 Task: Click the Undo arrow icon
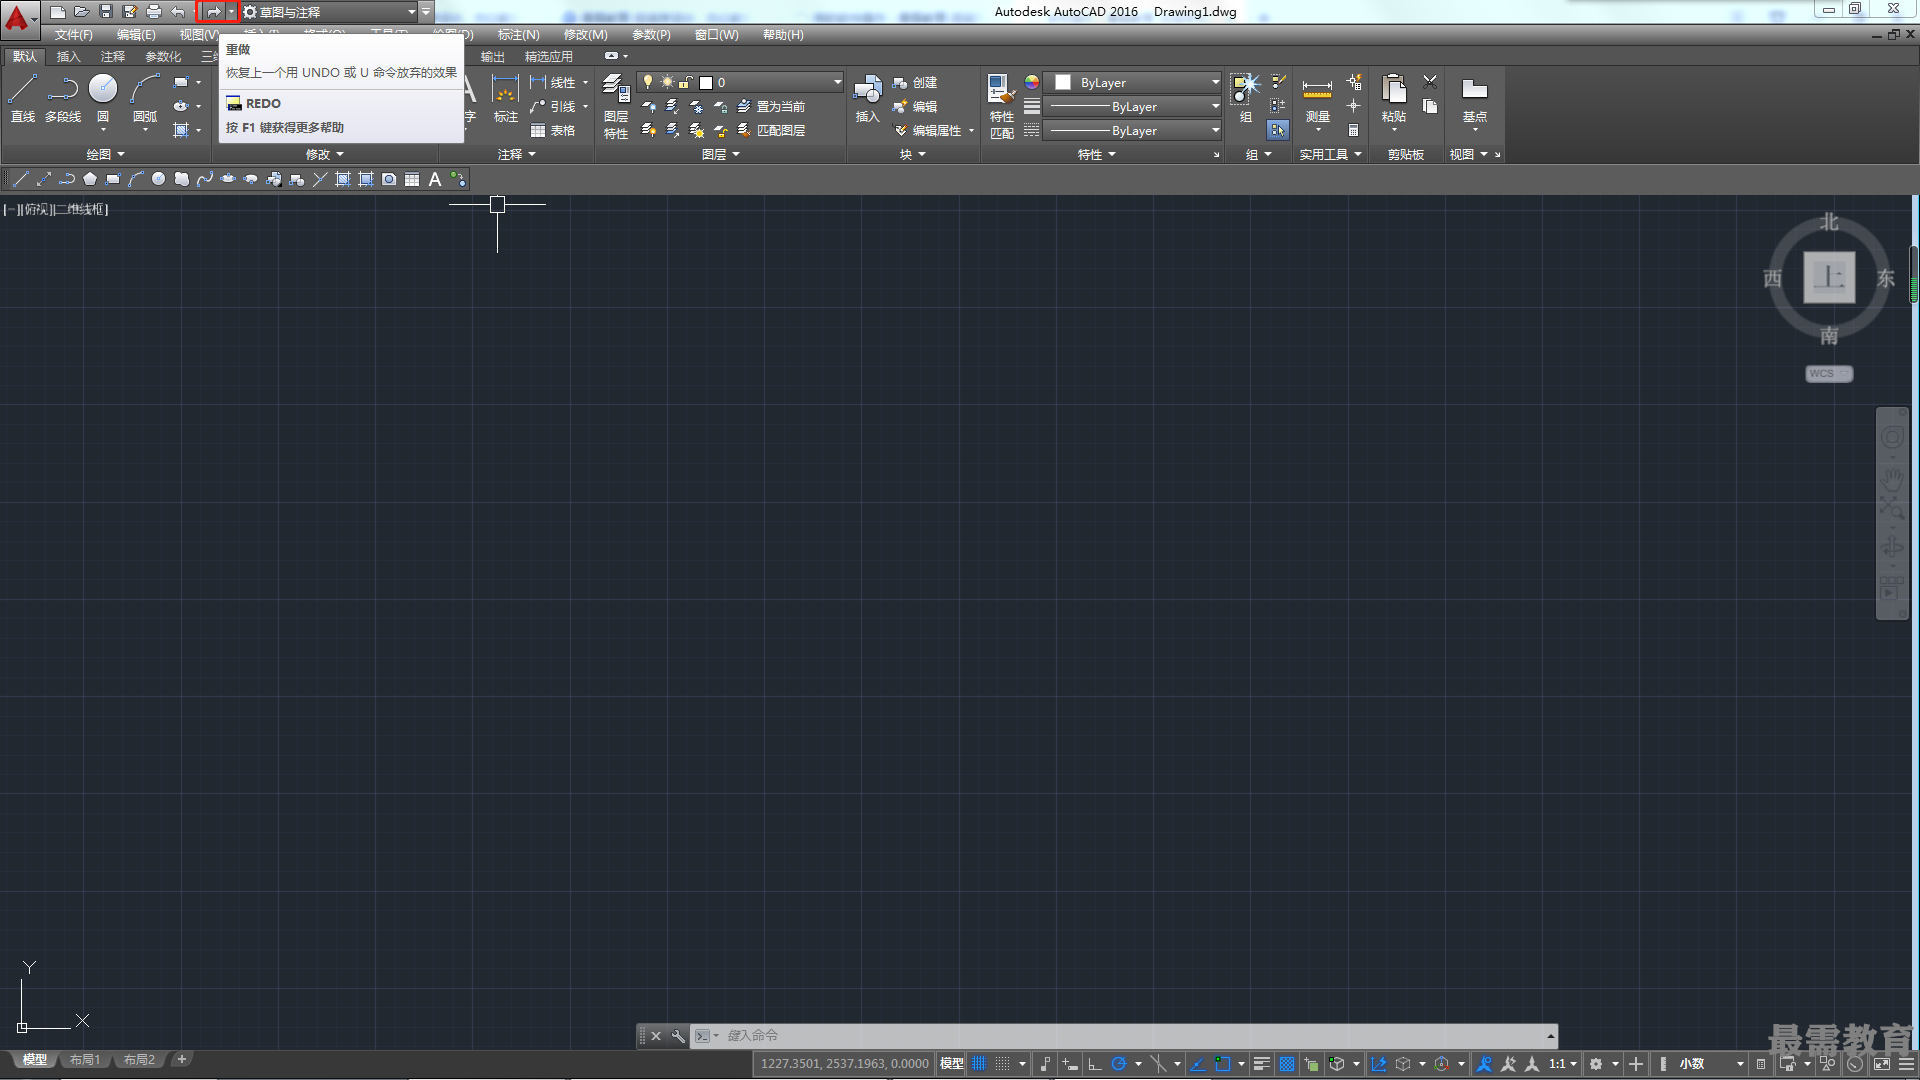click(x=178, y=12)
